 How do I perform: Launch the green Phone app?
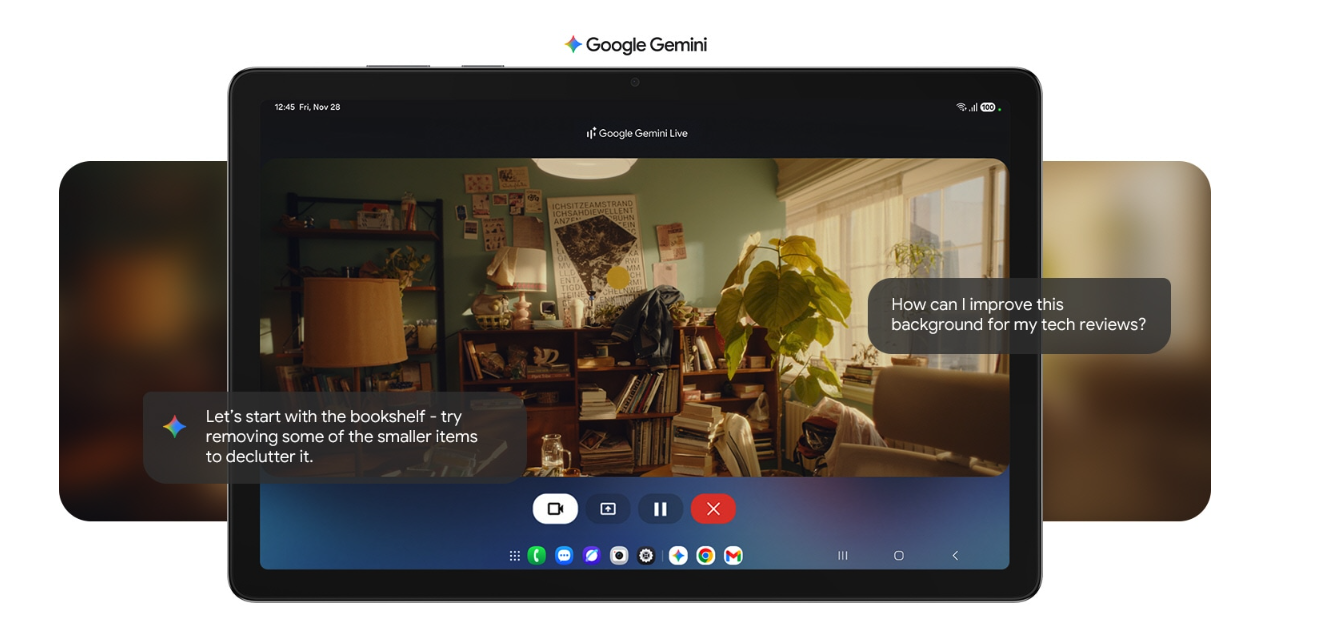[x=537, y=556]
